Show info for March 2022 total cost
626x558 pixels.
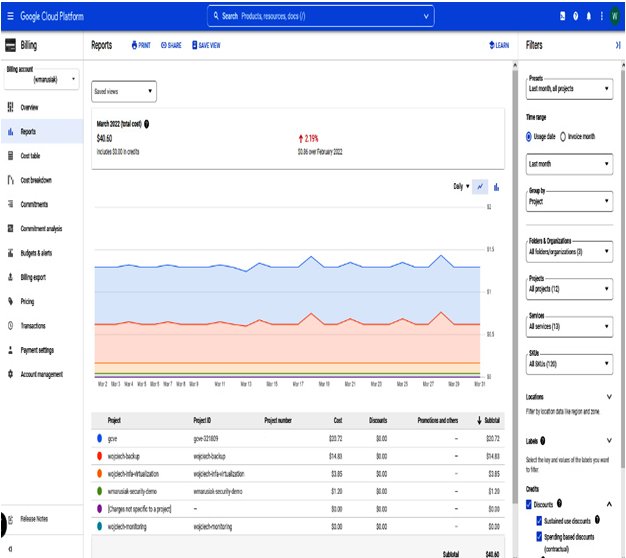pyautogui.click(x=147, y=124)
